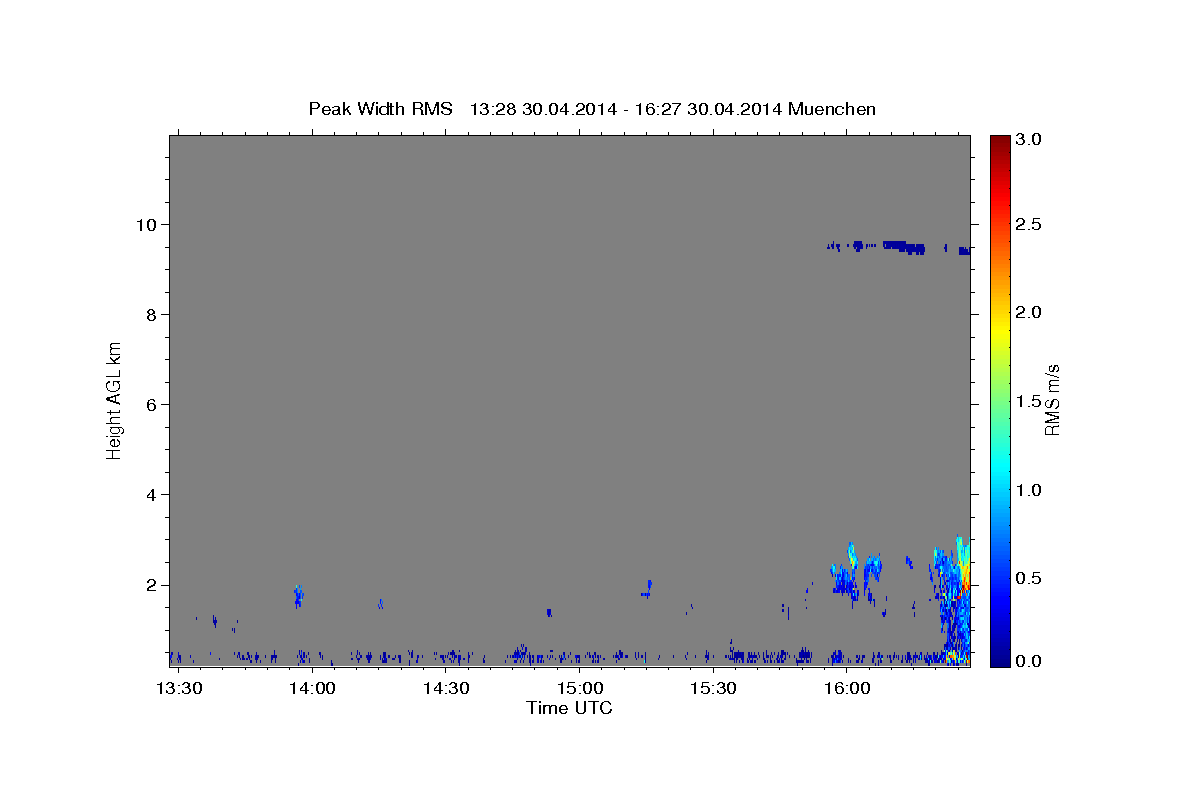This screenshot has height=800, width=1200.
Task: Click the 15:30 time tick label
Action: tap(713, 689)
